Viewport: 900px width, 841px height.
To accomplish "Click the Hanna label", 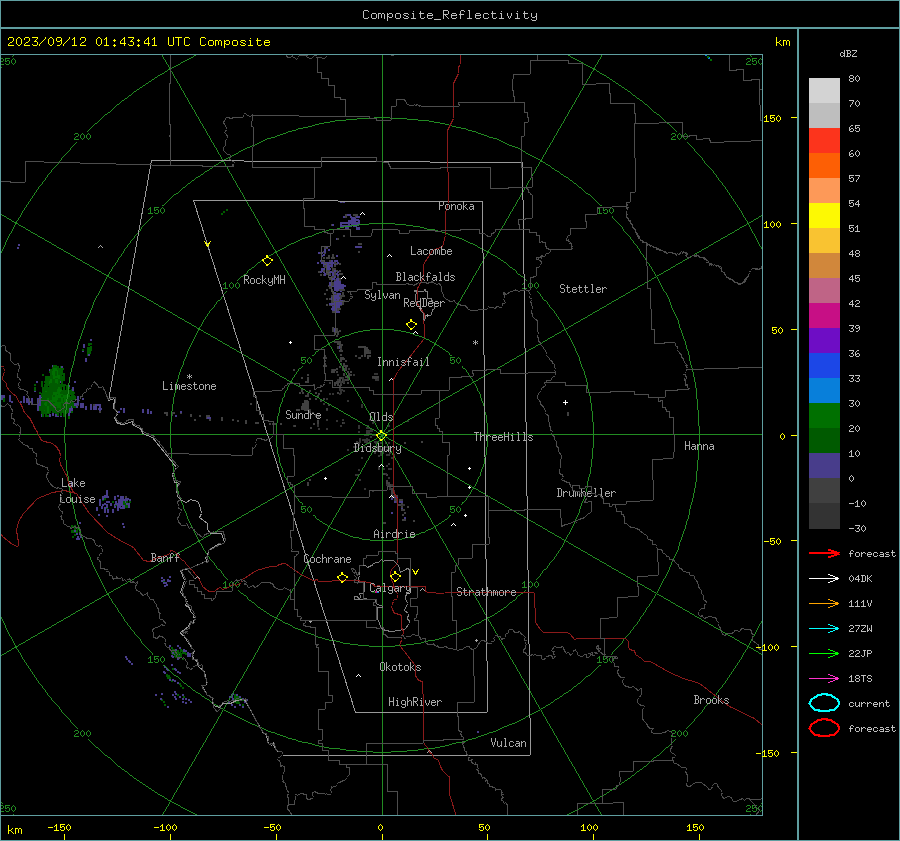I will [x=699, y=446].
